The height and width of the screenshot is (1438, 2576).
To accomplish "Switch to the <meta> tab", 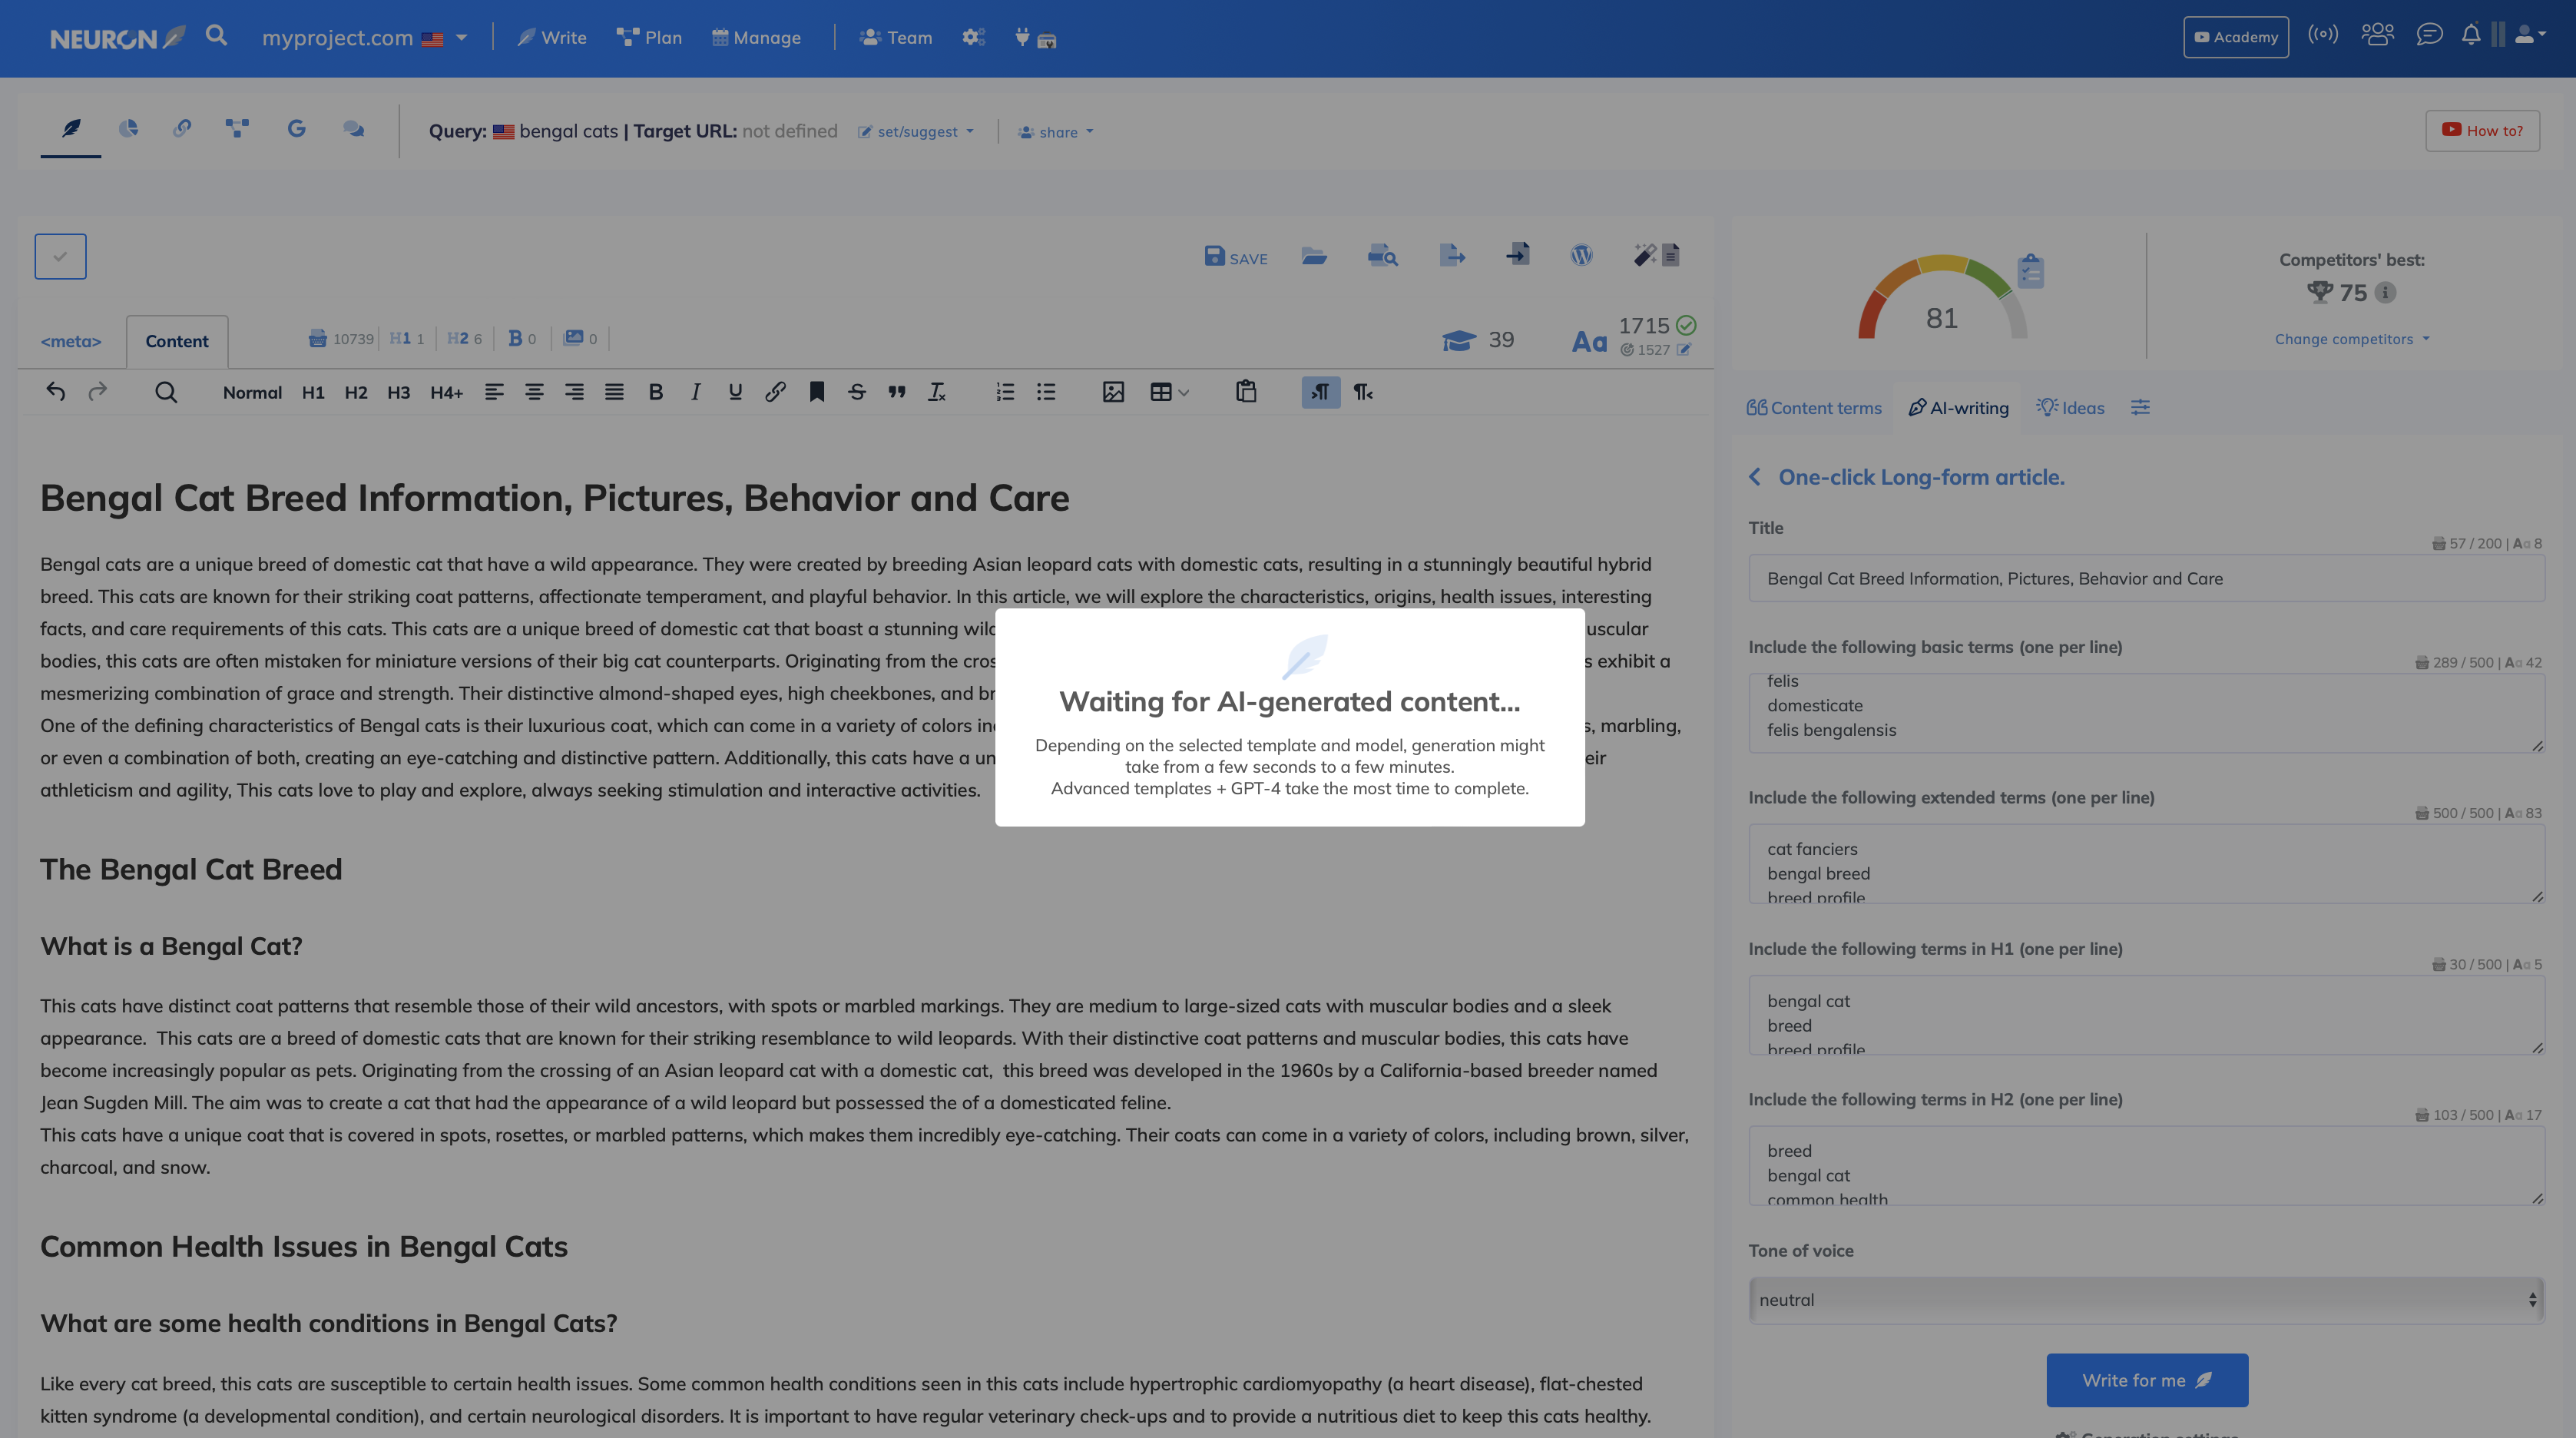I will tap(71, 342).
